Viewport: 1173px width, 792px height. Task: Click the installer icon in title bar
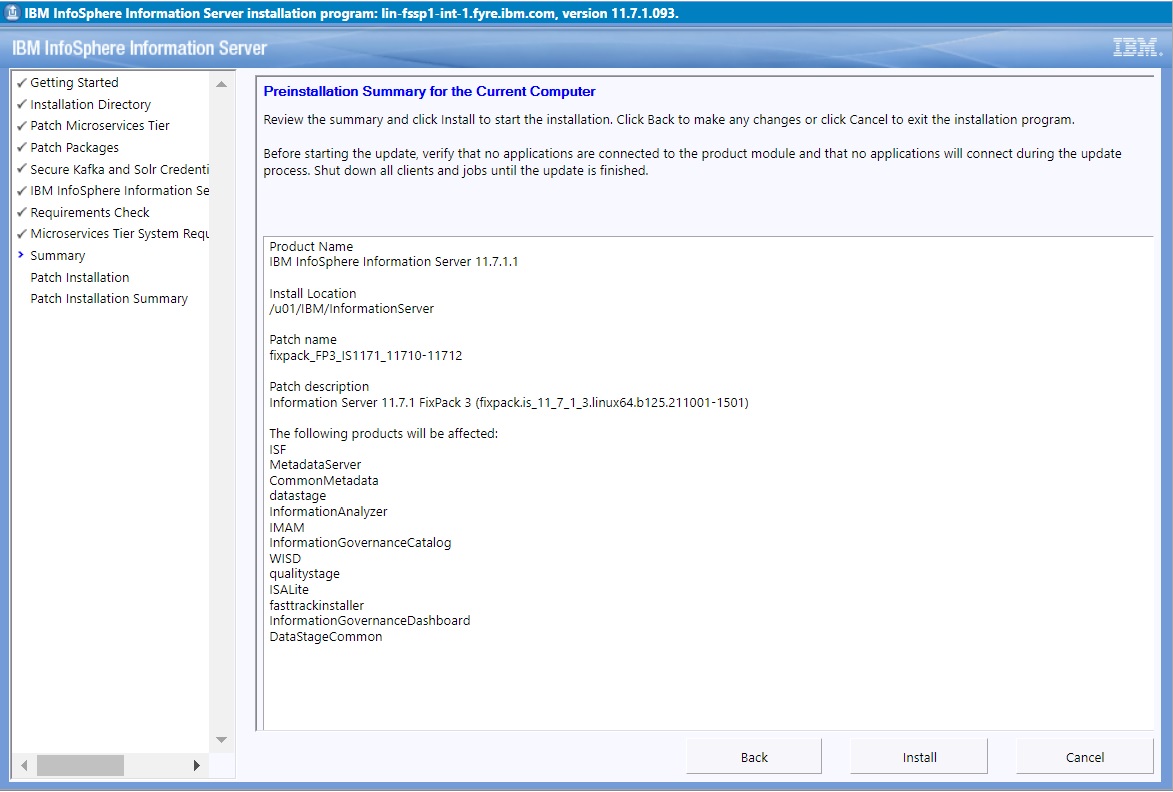click(x=12, y=14)
